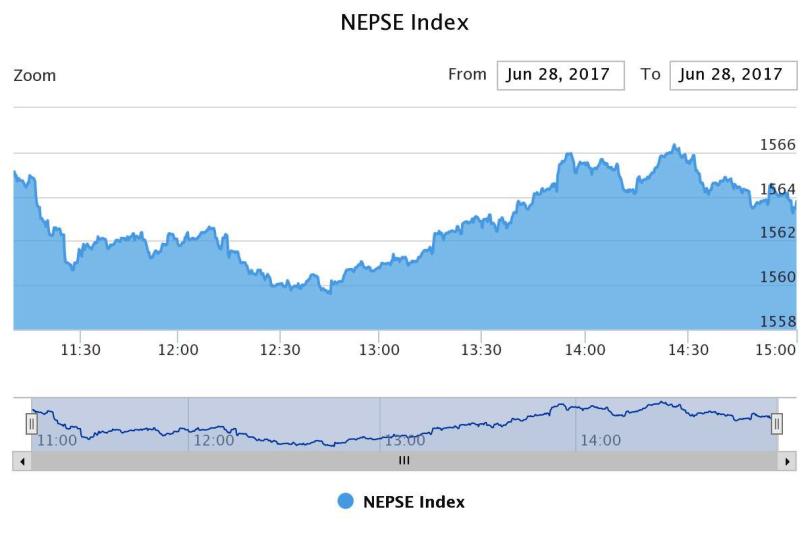Click the 1566 value axis label

pos(778,145)
